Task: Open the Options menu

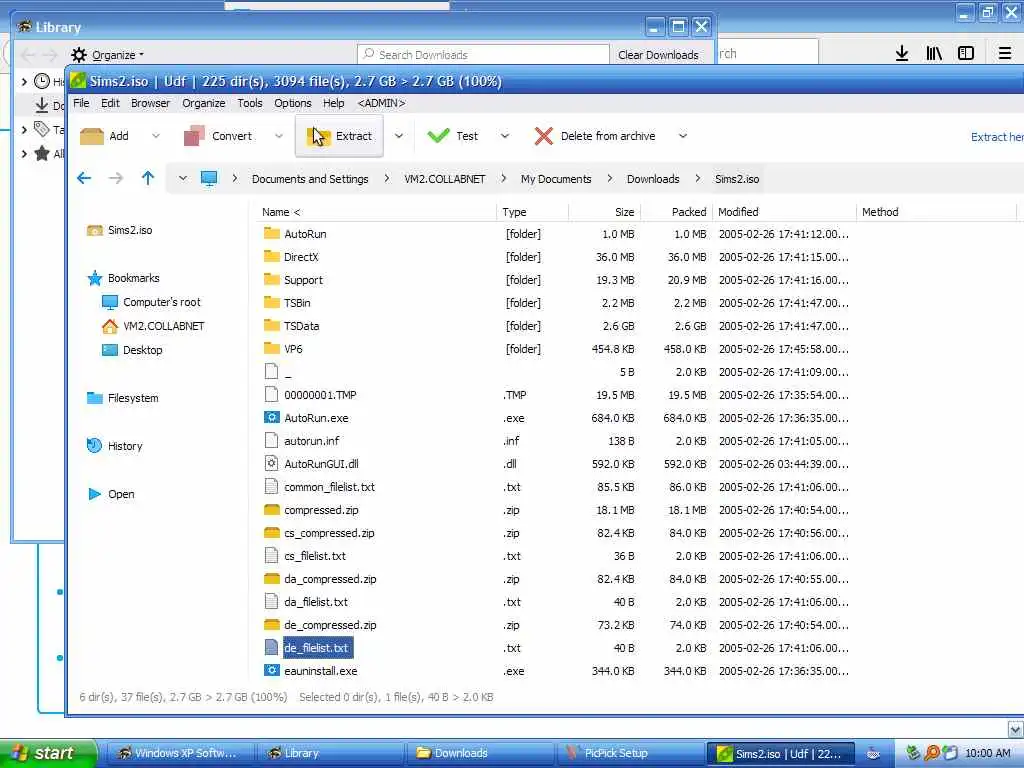Action: 293,103
